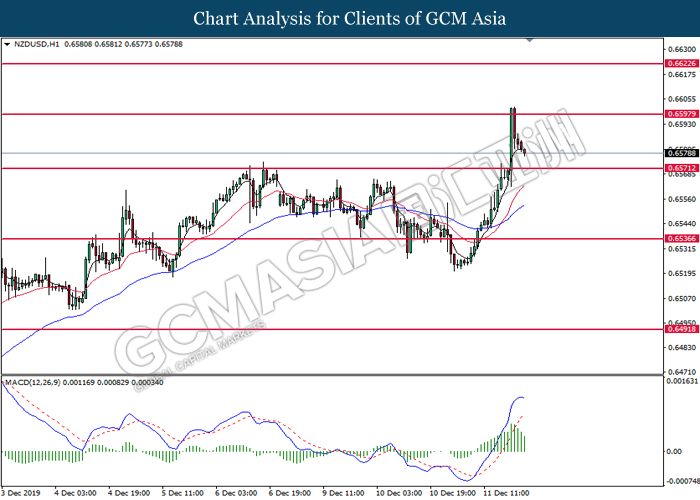Screen dimensions: 700x500
Task: Click the 6 Dec 03:00 time label
Action: tap(236, 493)
